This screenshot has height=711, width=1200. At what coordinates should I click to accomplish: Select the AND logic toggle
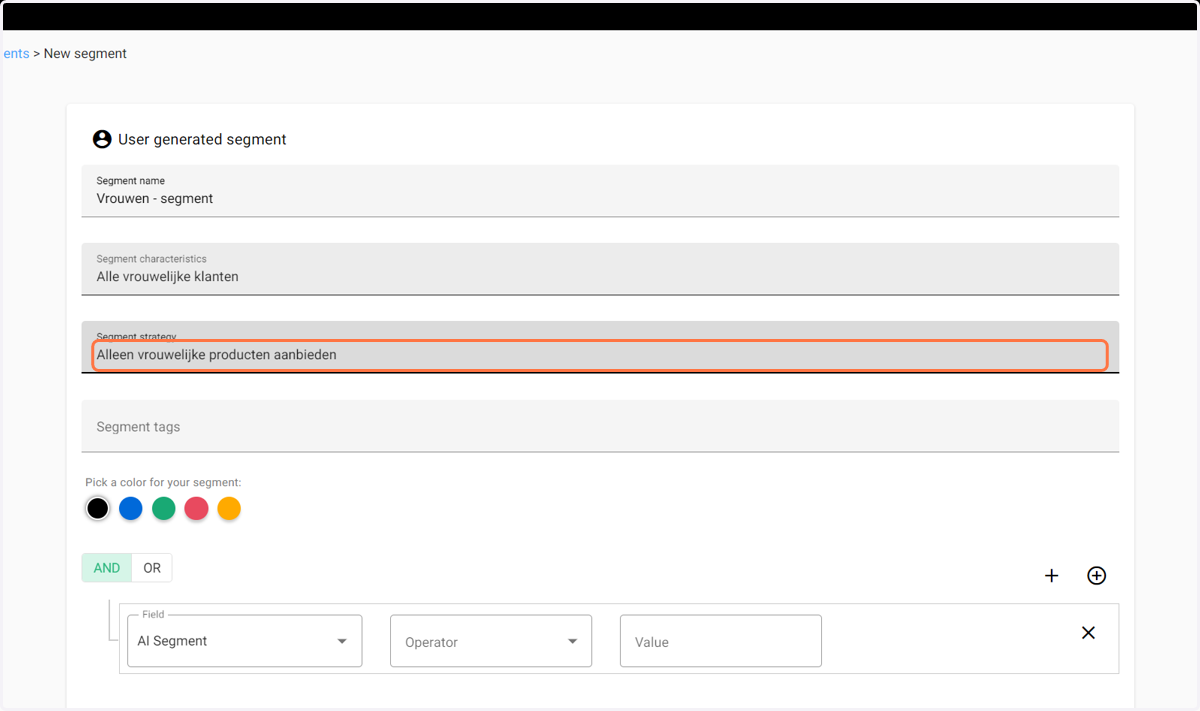coord(107,568)
